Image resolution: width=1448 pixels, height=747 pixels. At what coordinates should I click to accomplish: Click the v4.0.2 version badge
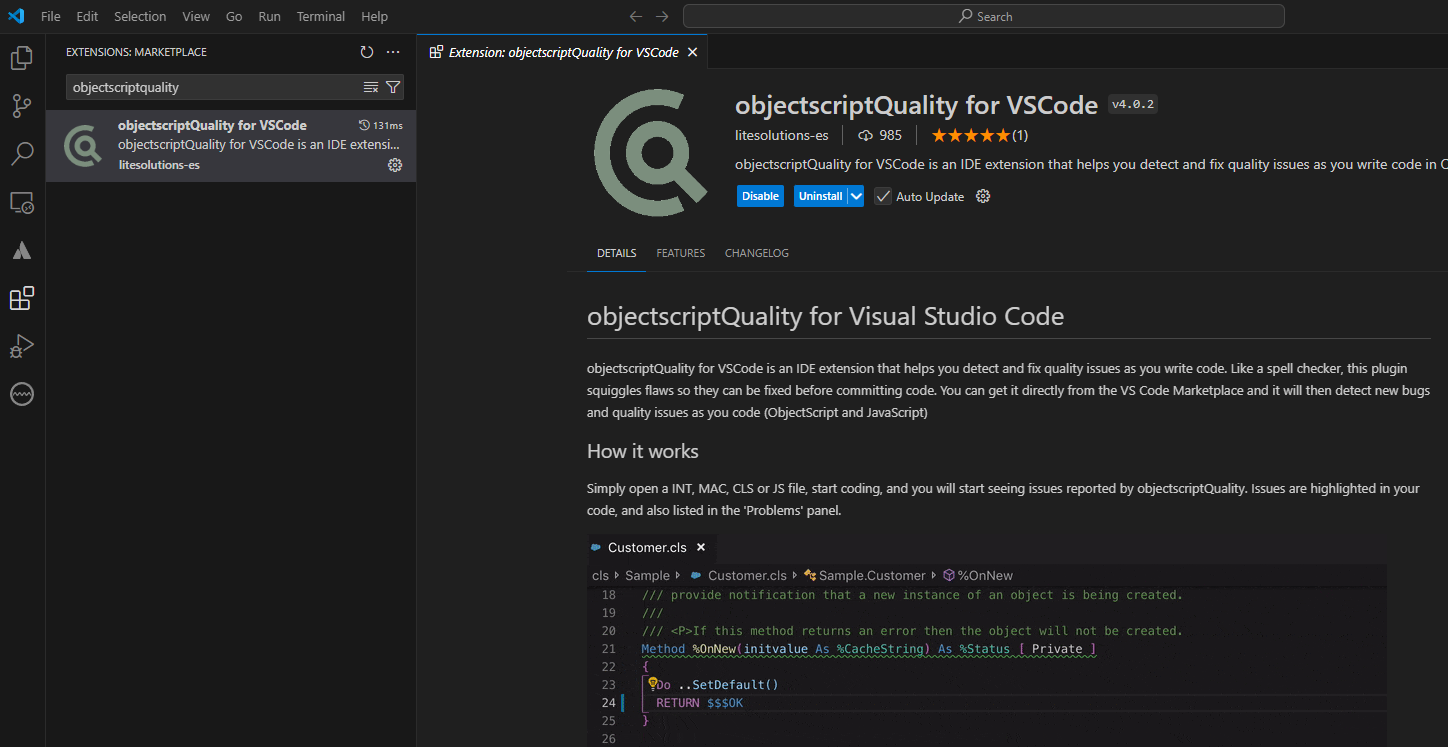coord(1133,104)
